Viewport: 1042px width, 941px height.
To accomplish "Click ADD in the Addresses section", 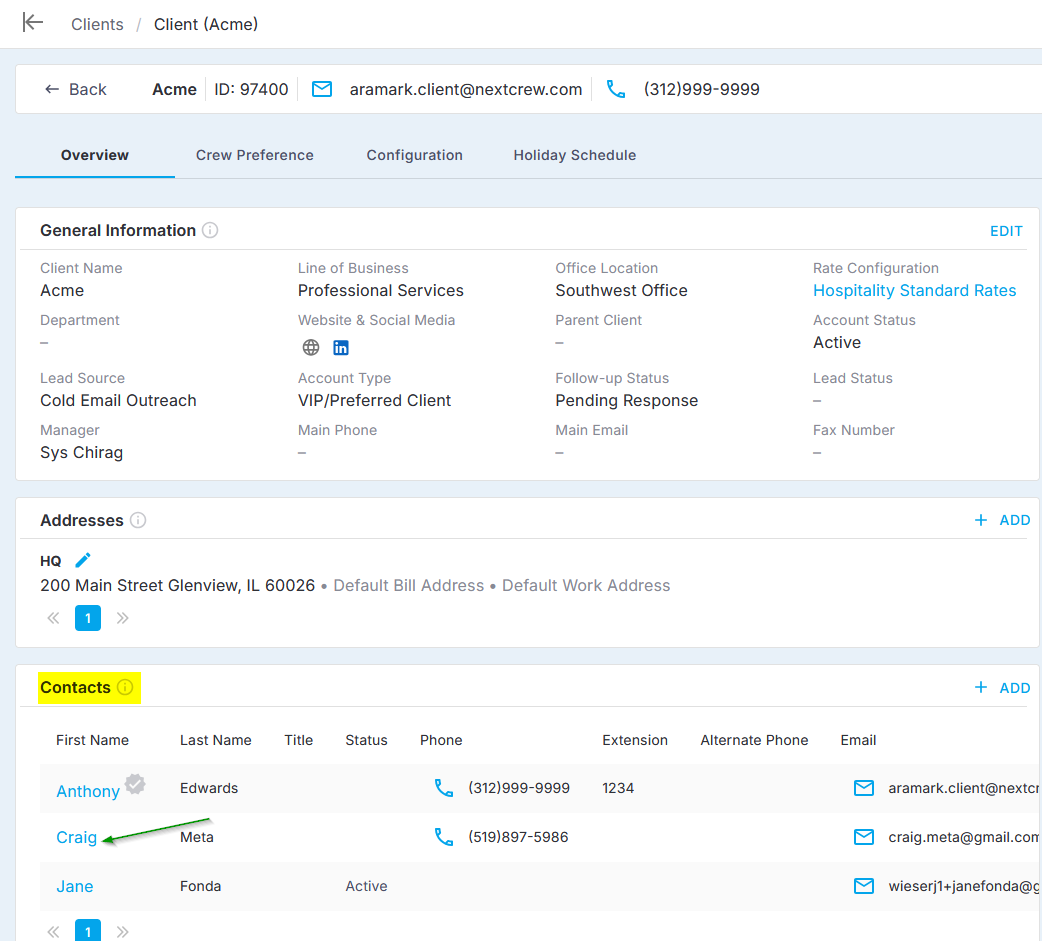I will pos(1002,520).
